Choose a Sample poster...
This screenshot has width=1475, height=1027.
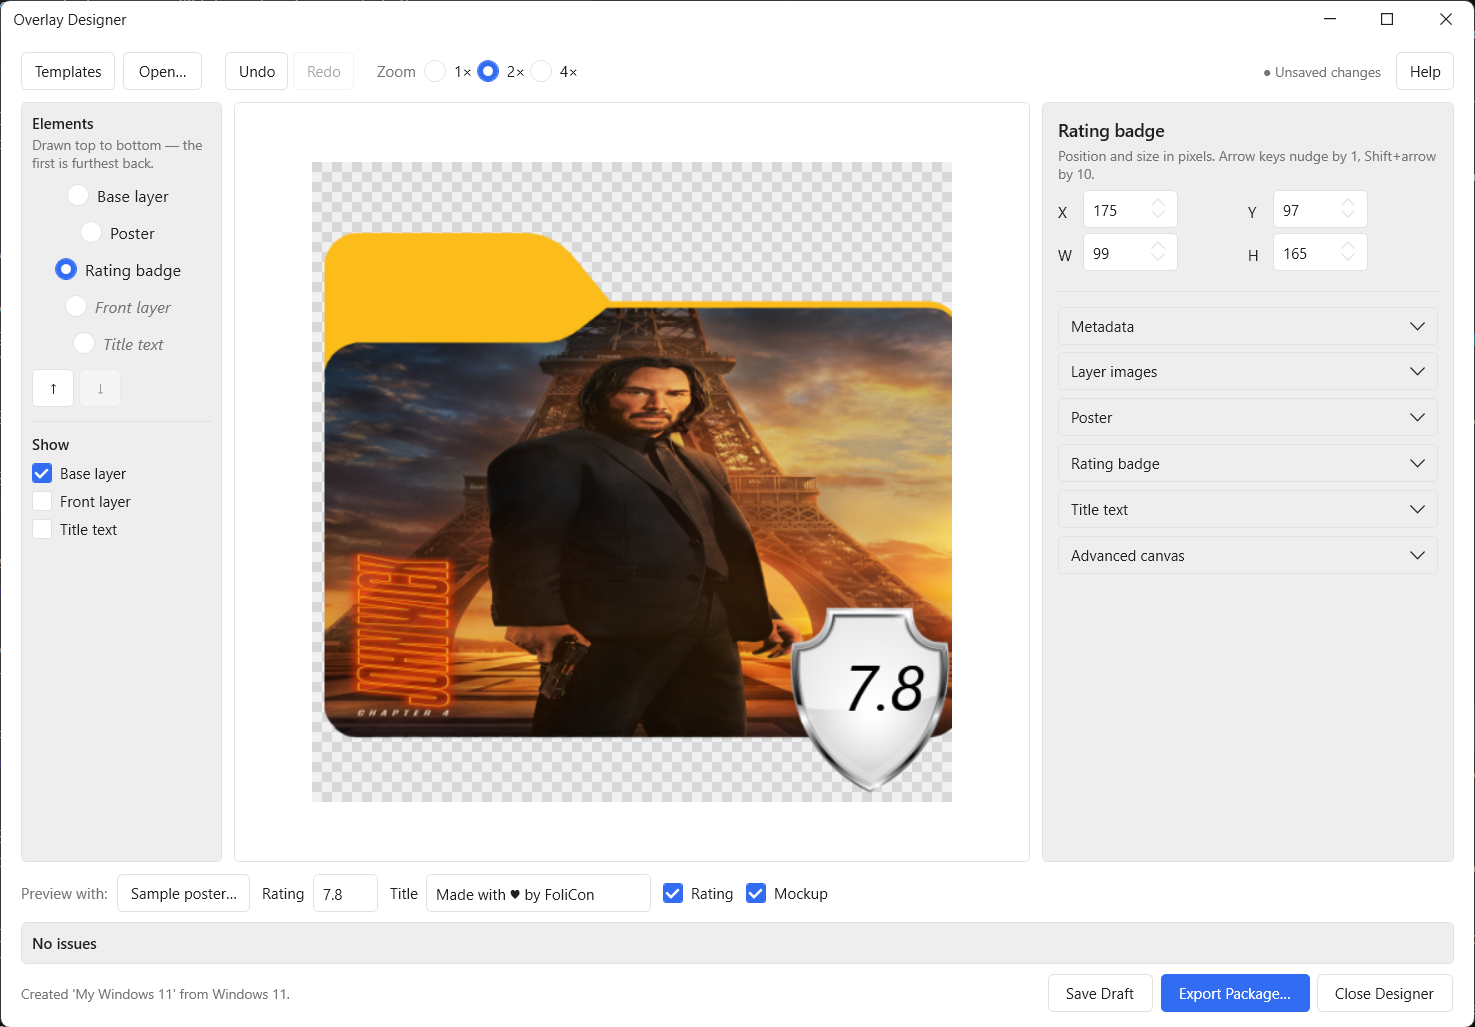pos(183,893)
